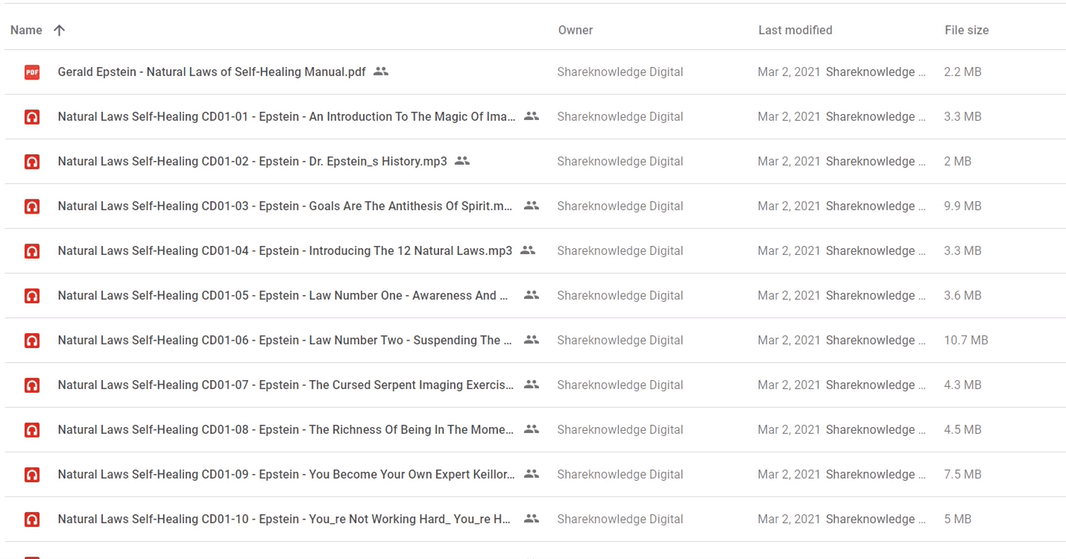
Task: Click audio icon for Cursed Serpent Imaging file
Action: pyautogui.click(x=32, y=385)
